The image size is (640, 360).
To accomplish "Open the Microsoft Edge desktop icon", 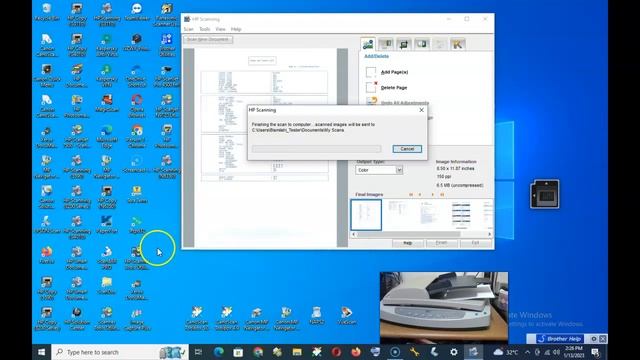I will 107,136.
